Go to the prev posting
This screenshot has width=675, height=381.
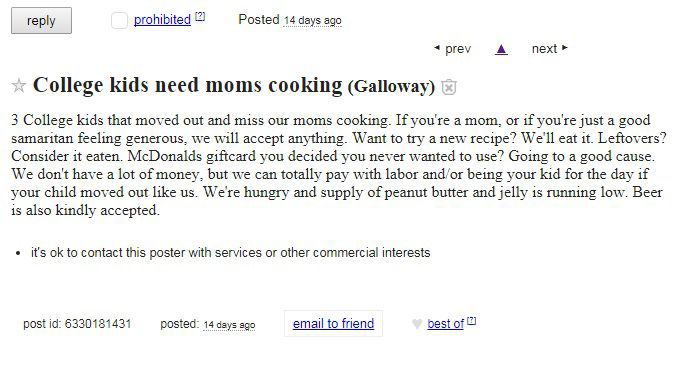coord(452,49)
